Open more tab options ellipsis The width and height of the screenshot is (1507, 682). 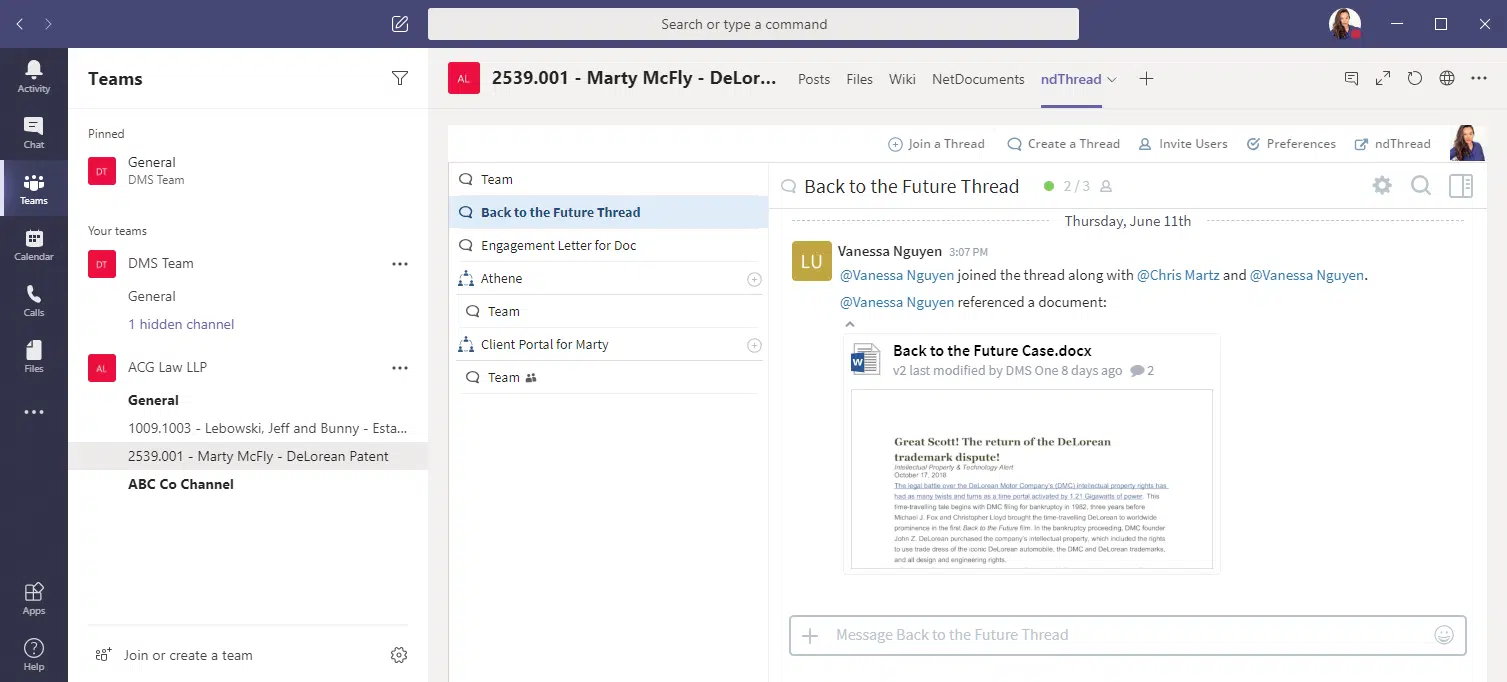(x=1478, y=78)
